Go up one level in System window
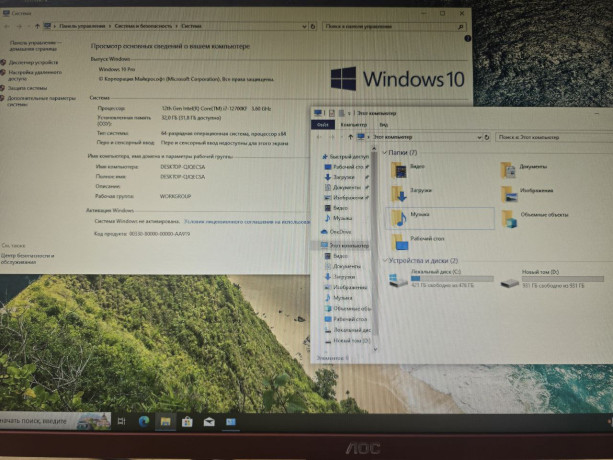Viewport: 613px width, 460px height. 37,26
